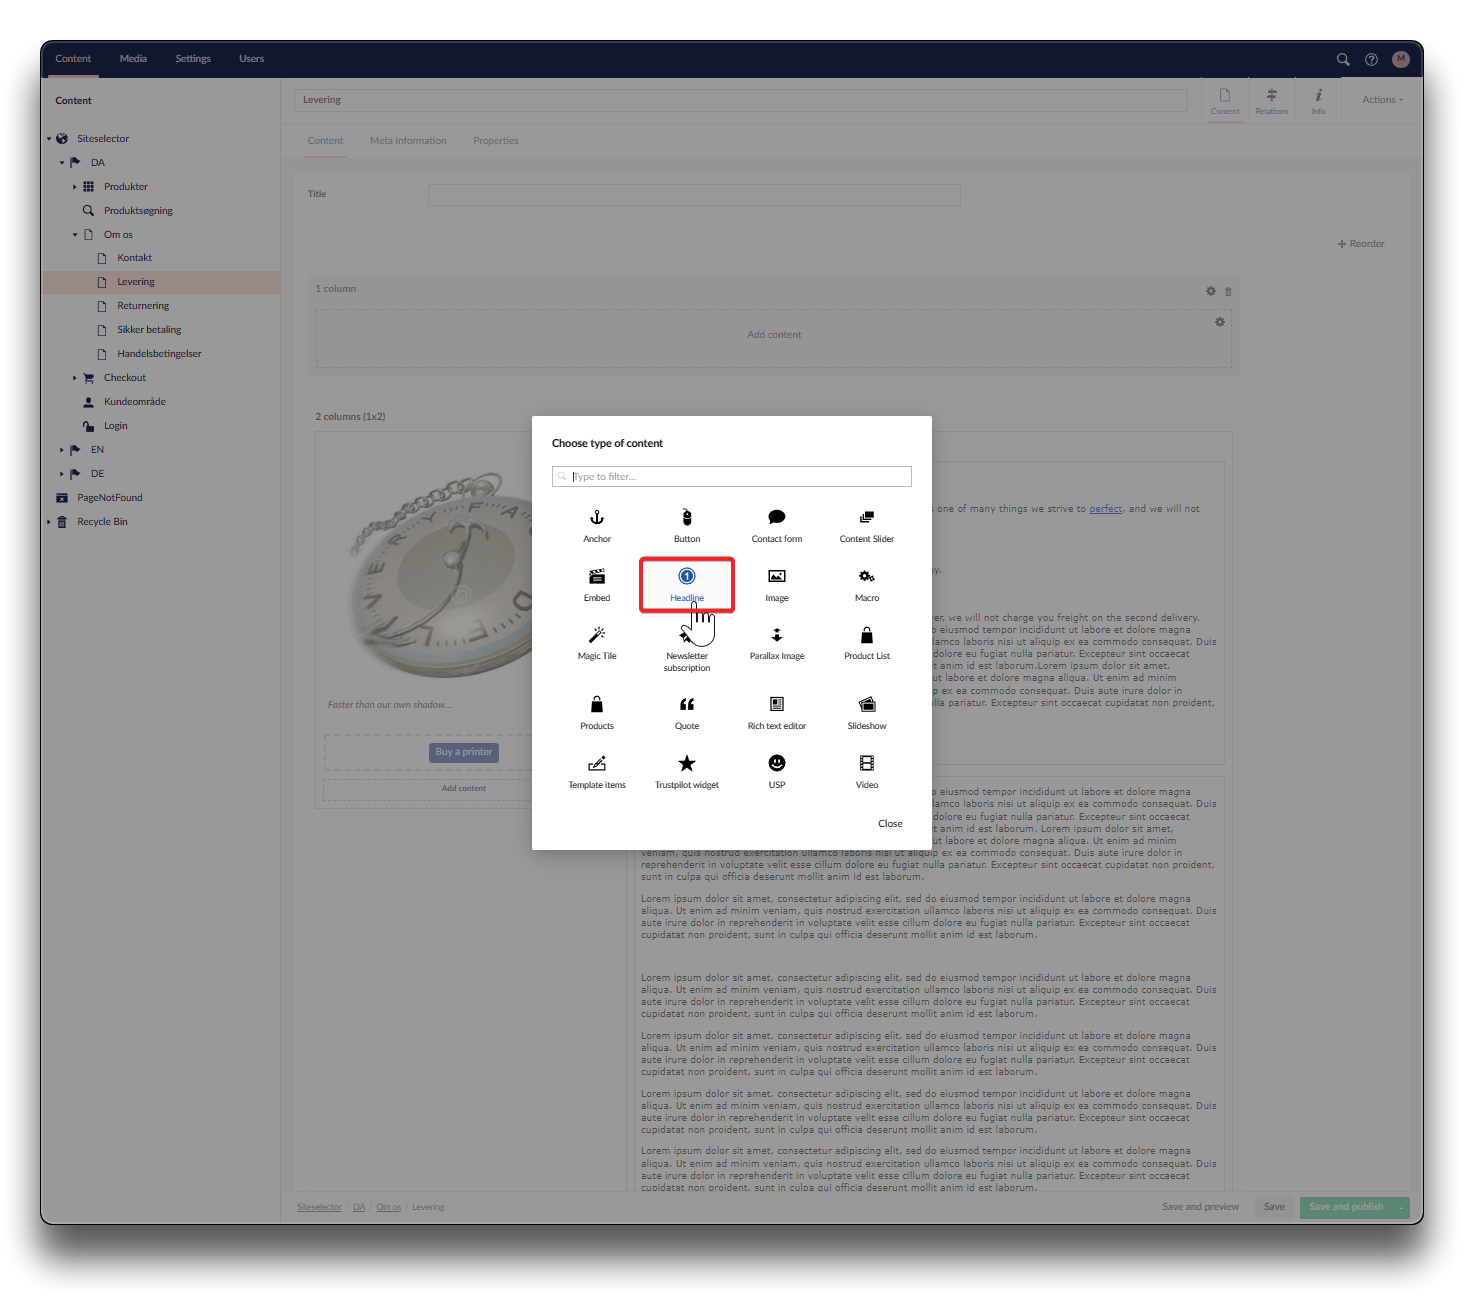Expand the Produkter tree node
Image resolution: width=1464 pixels, height=1297 pixels.
pos(75,187)
